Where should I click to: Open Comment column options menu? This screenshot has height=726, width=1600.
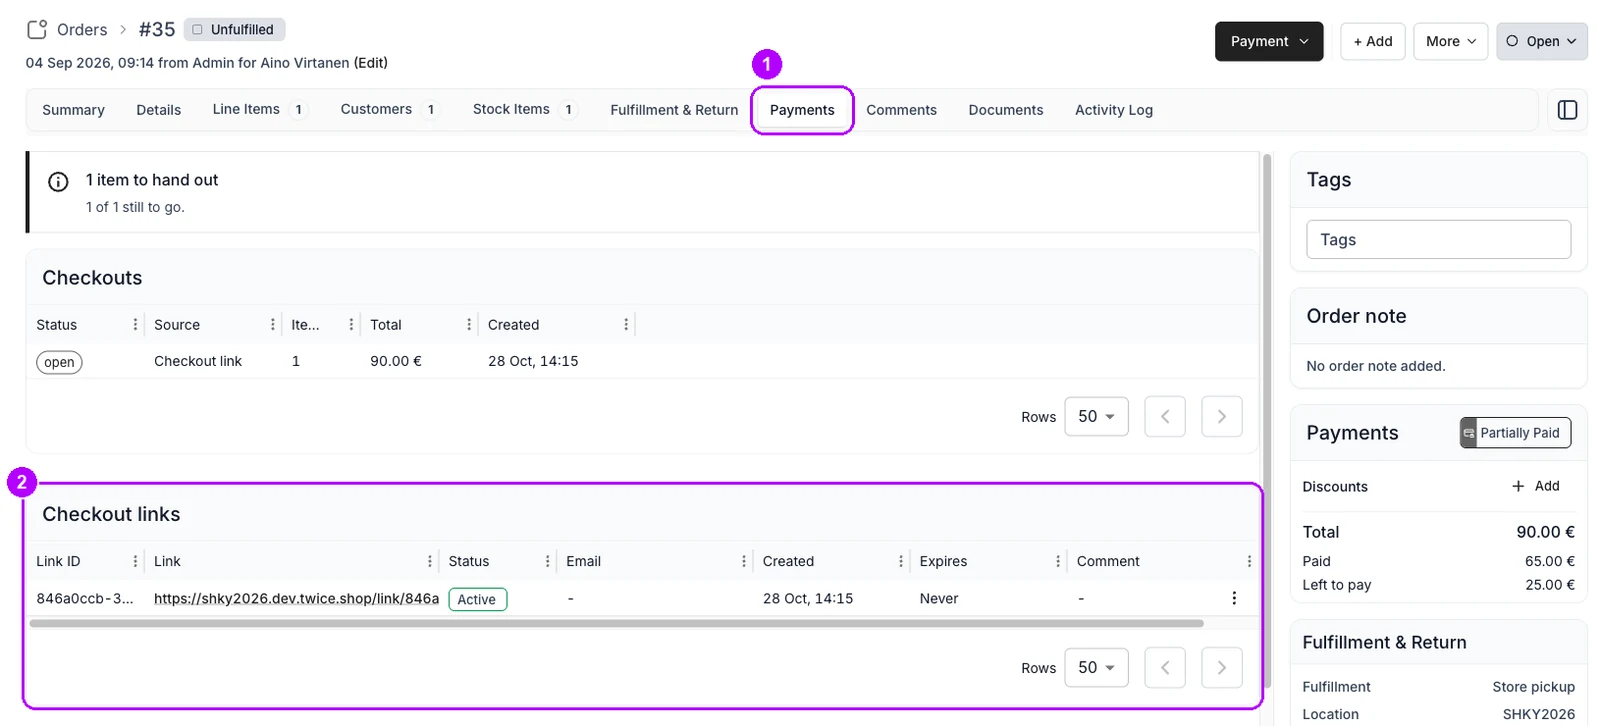coord(1249,562)
